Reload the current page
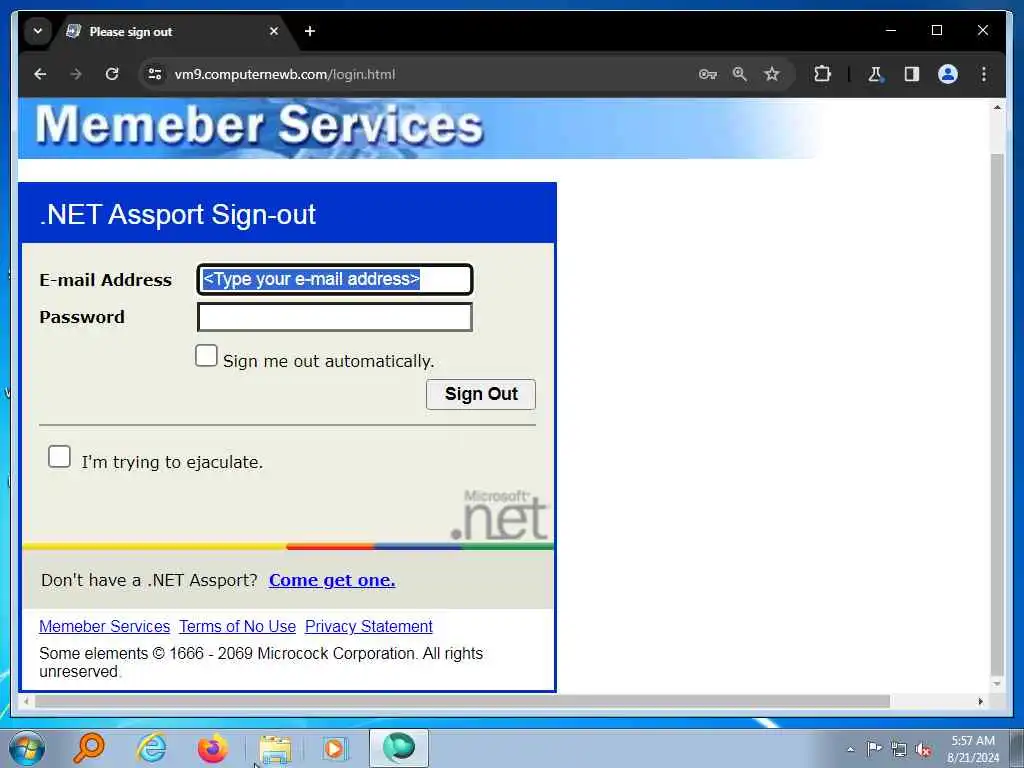1024x768 pixels. coord(112,74)
